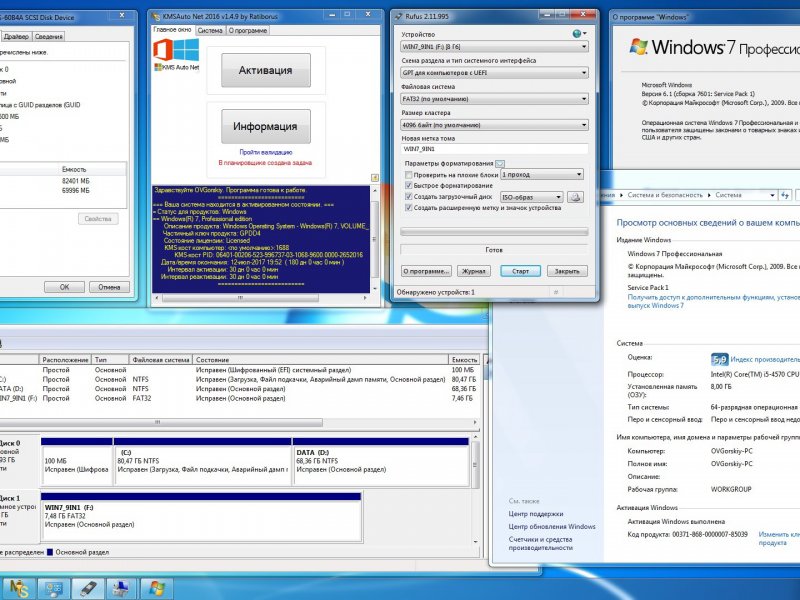Viewport: 800px width, 600px height.
Task: Click the 'Емкость' column header in volume list
Action: pos(464,360)
